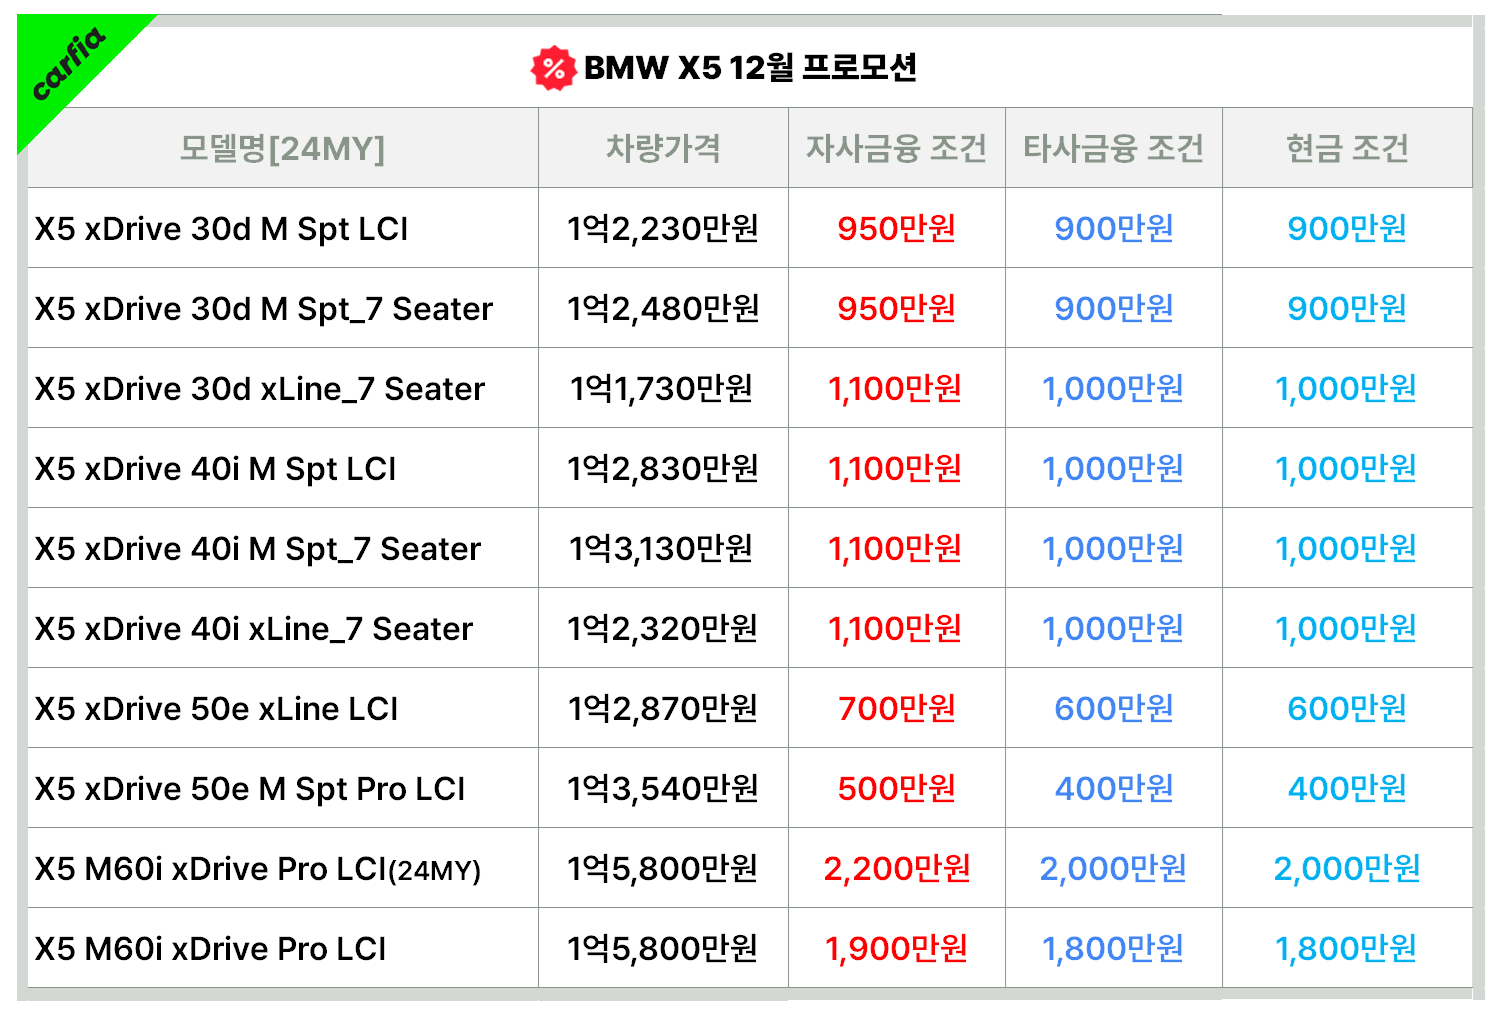Click the 1억3,130만원 vehicle price
1496x1021 pixels.
pos(662,548)
